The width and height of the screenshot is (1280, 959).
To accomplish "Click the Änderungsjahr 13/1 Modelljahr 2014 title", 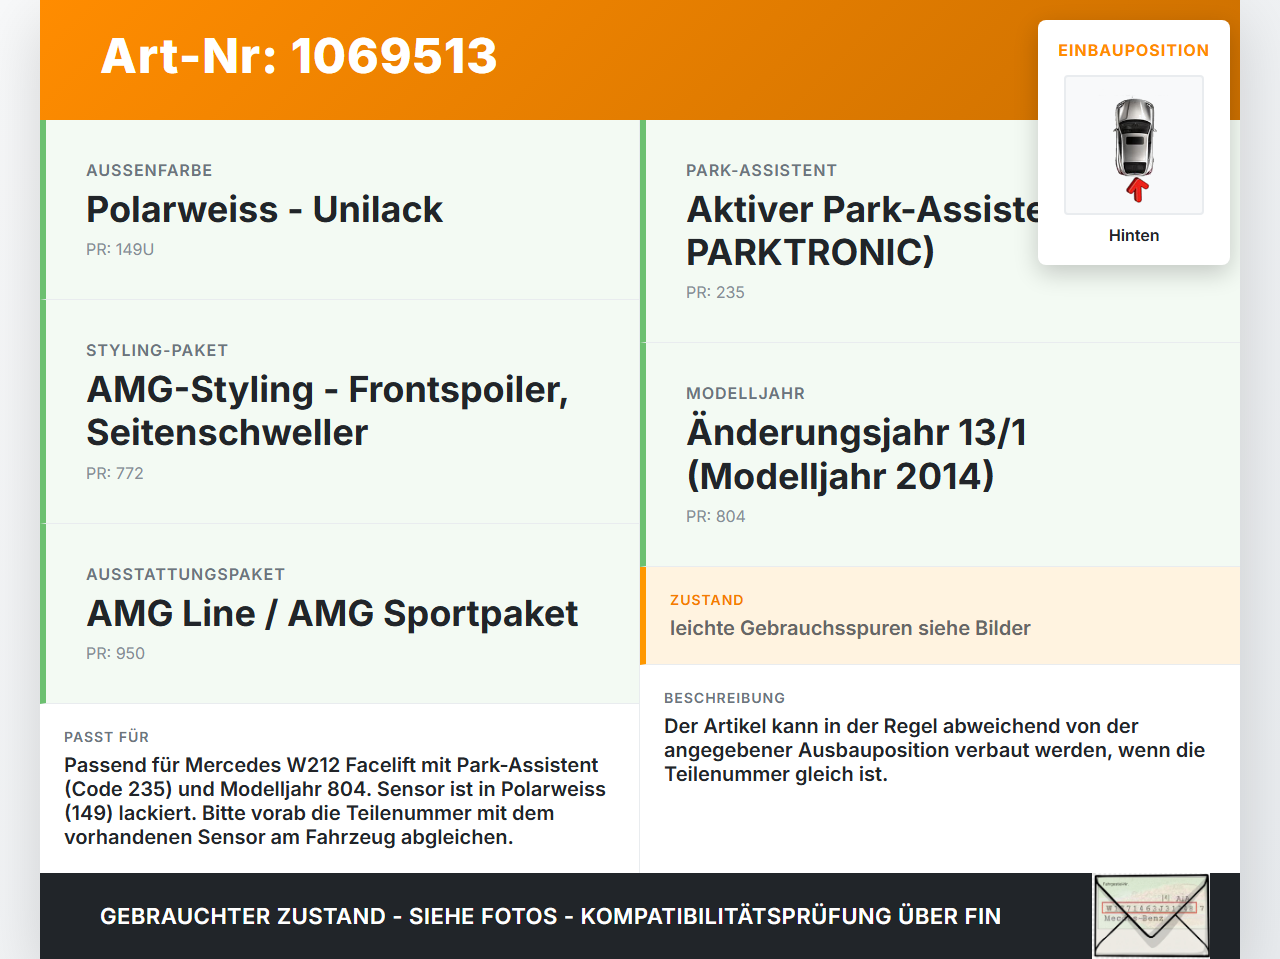I will 857,454.
